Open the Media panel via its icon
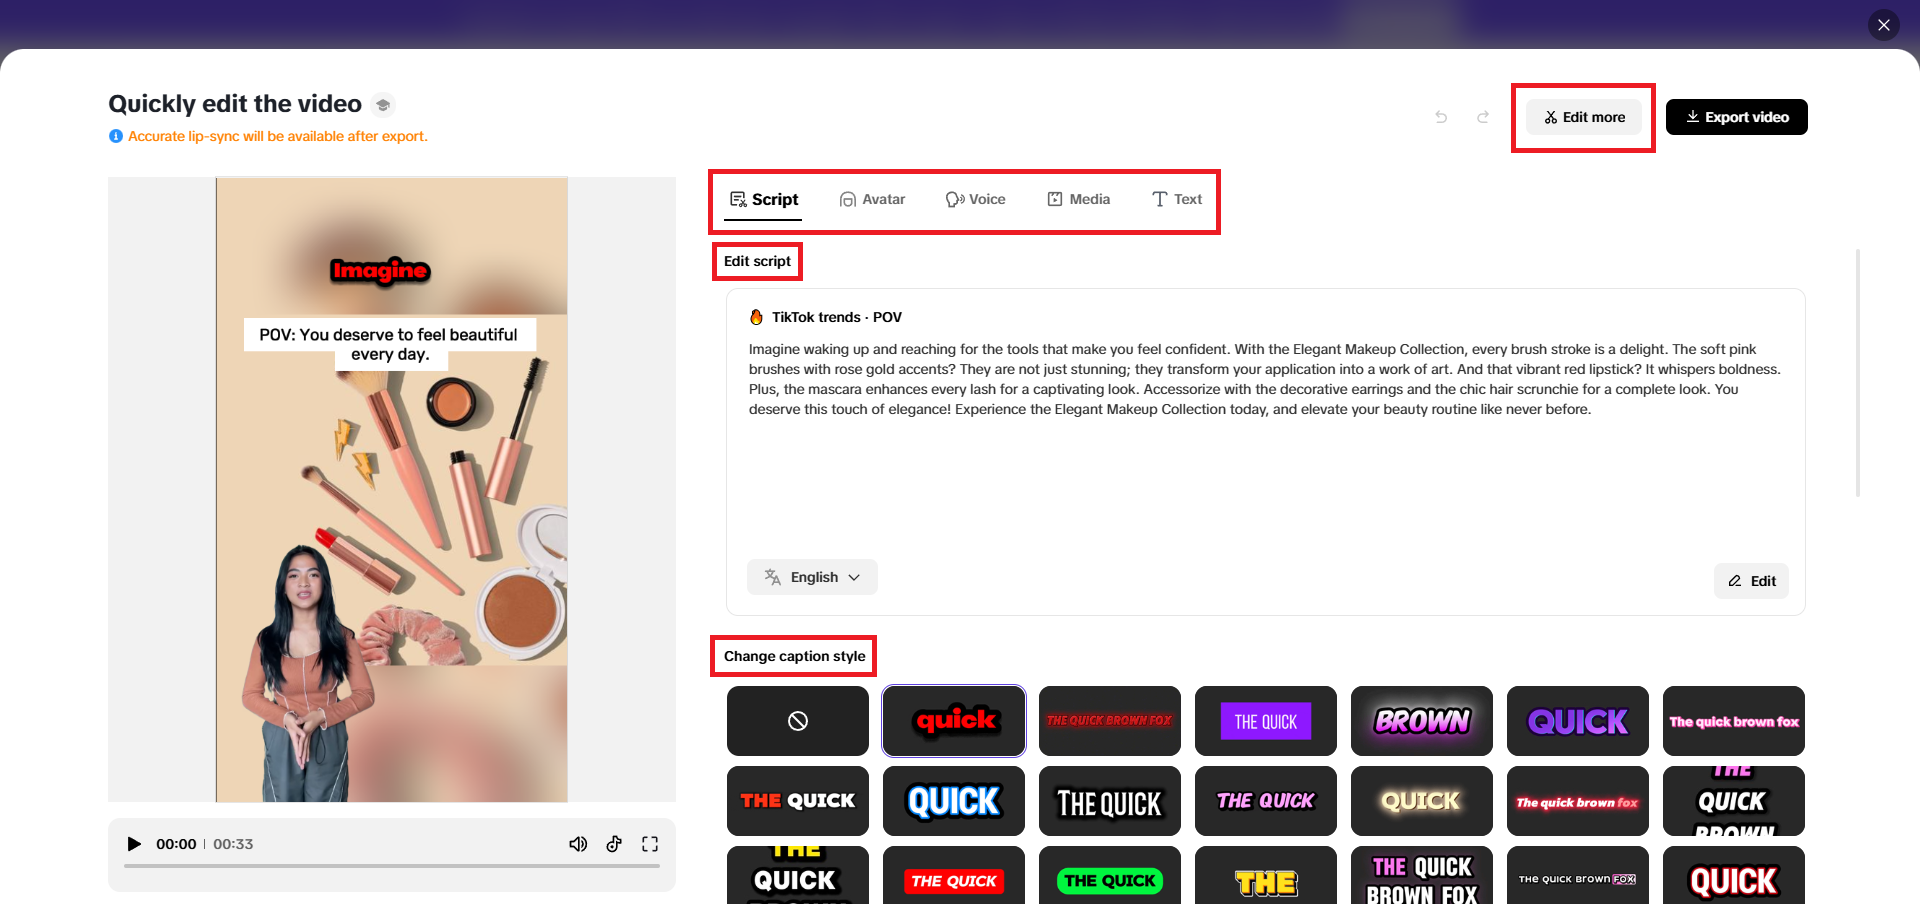The width and height of the screenshot is (1920, 915). (x=1054, y=198)
